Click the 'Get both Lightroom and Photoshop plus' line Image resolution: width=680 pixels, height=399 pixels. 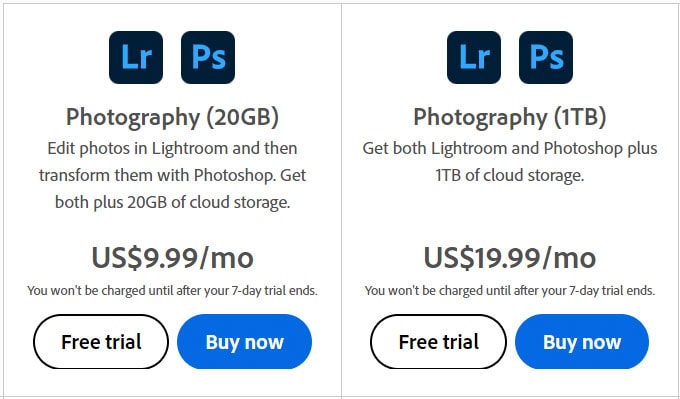click(x=510, y=149)
